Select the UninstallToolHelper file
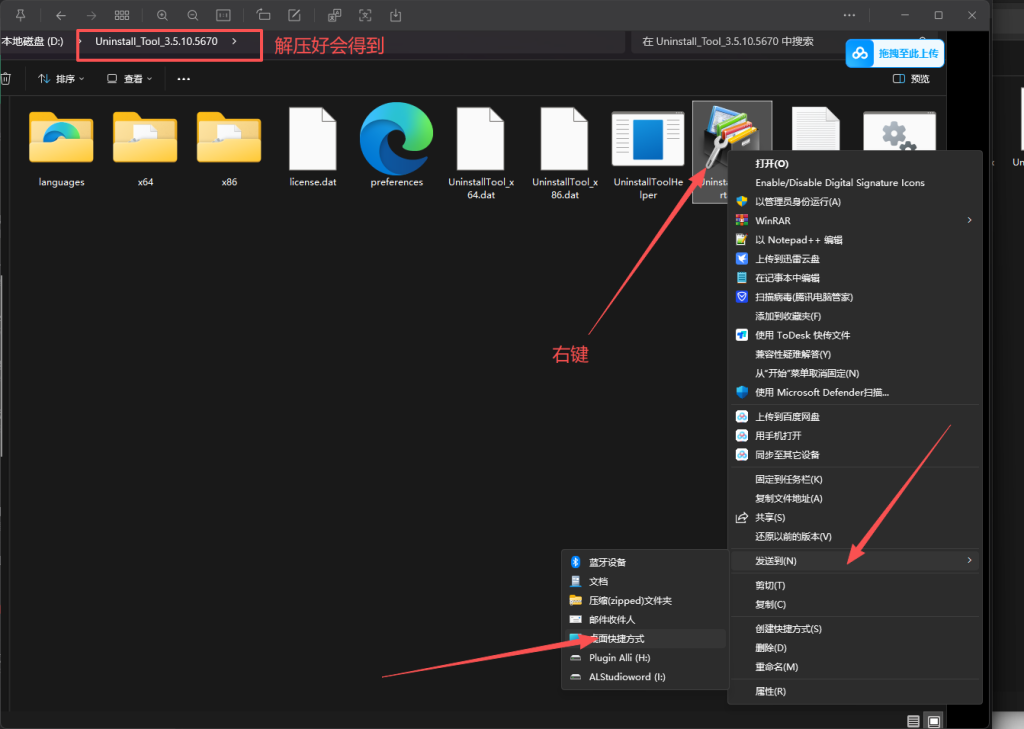Image resolution: width=1024 pixels, height=729 pixels. tap(648, 155)
